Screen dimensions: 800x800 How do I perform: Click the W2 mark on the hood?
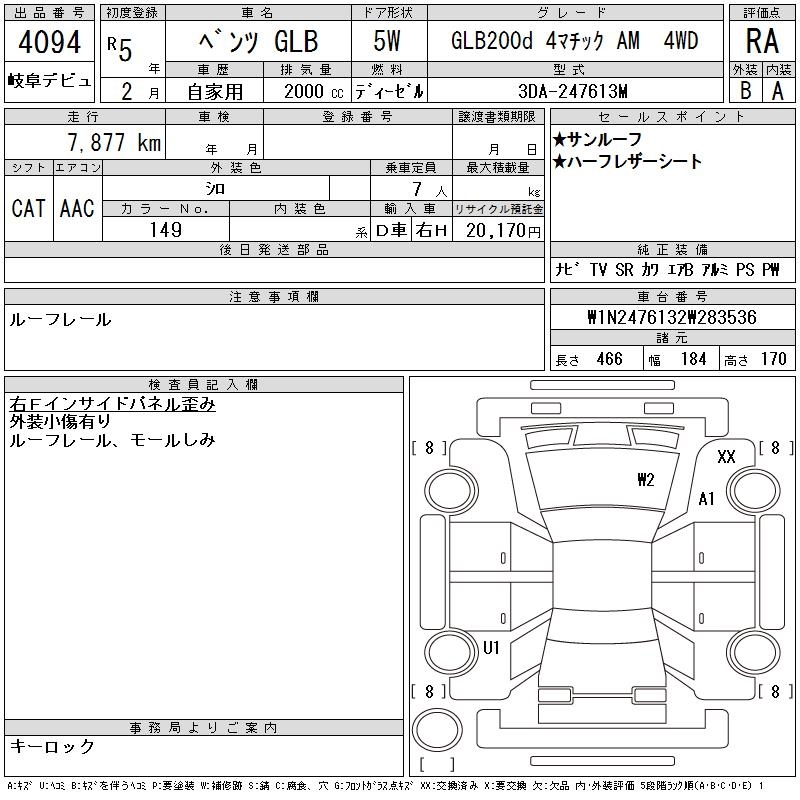pyautogui.click(x=646, y=480)
